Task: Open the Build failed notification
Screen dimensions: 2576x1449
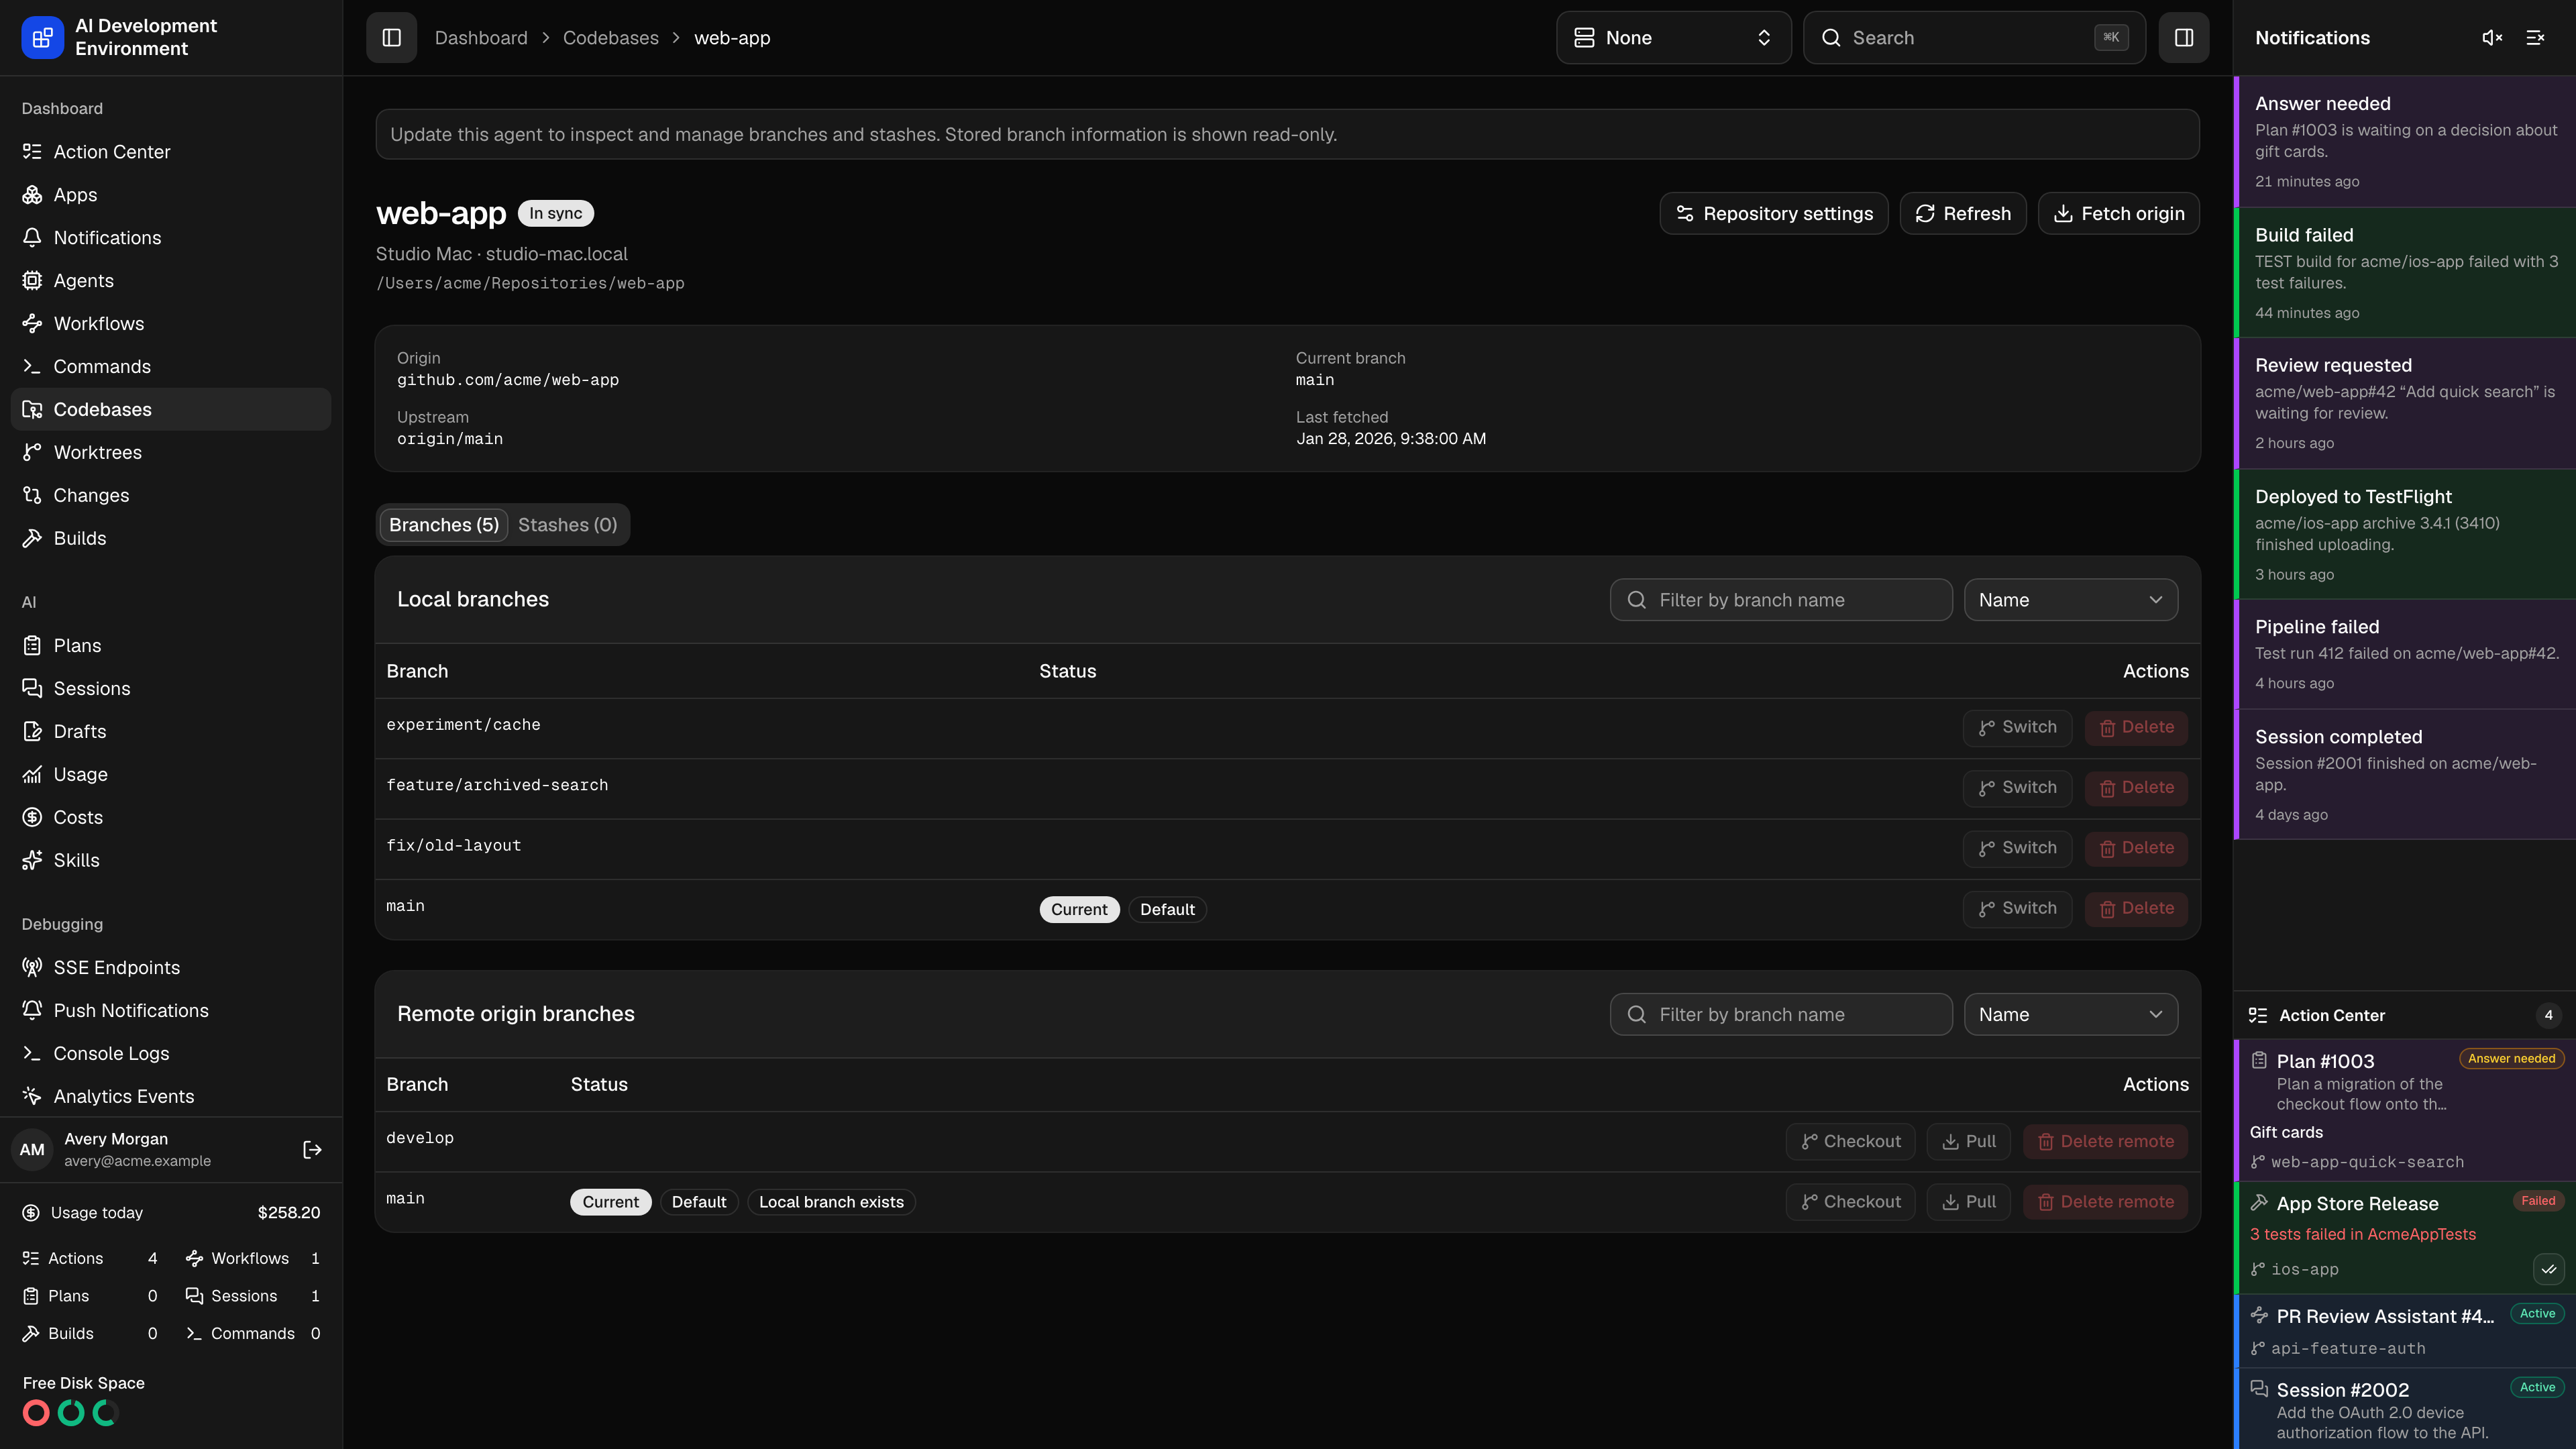Action: point(2405,273)
